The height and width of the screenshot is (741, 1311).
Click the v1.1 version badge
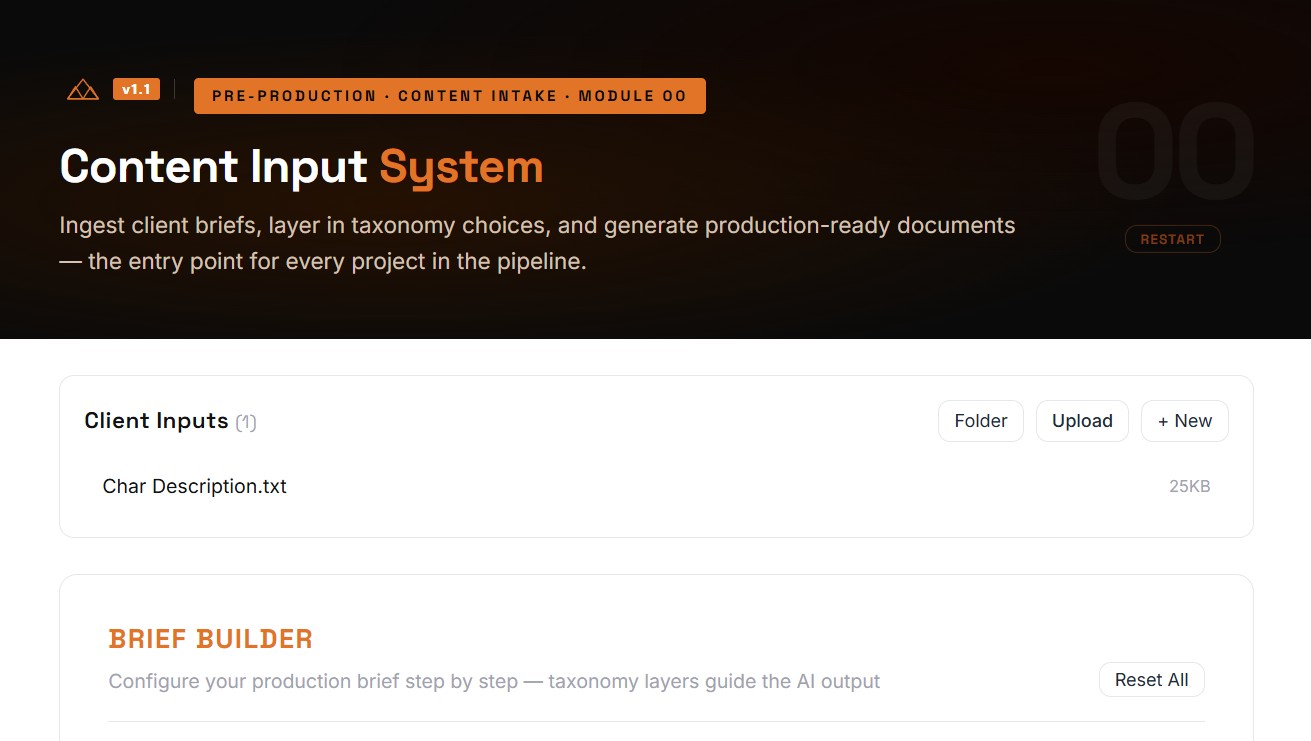pos(136,89)
